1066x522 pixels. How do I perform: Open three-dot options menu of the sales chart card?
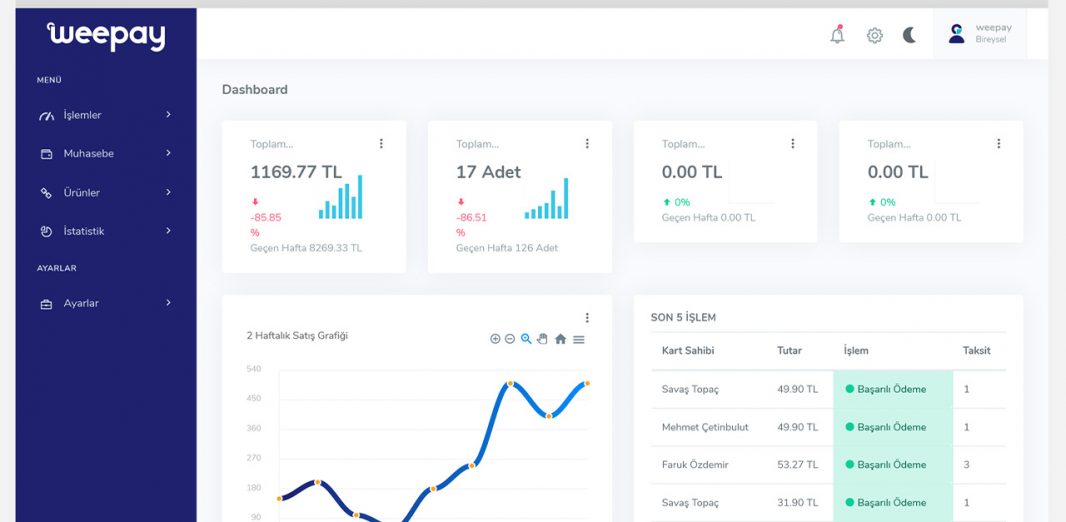tap(587, 317)
